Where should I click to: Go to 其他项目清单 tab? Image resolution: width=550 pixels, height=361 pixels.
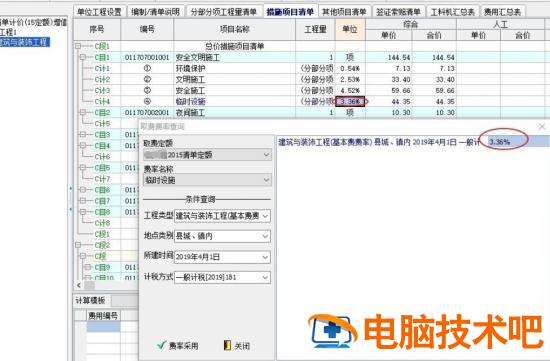point(344,12)
